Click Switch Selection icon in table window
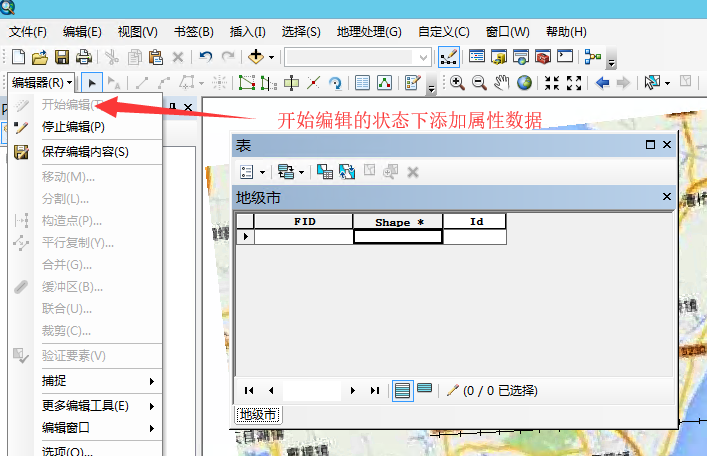 pyautogui.click(x=347, y=172)
